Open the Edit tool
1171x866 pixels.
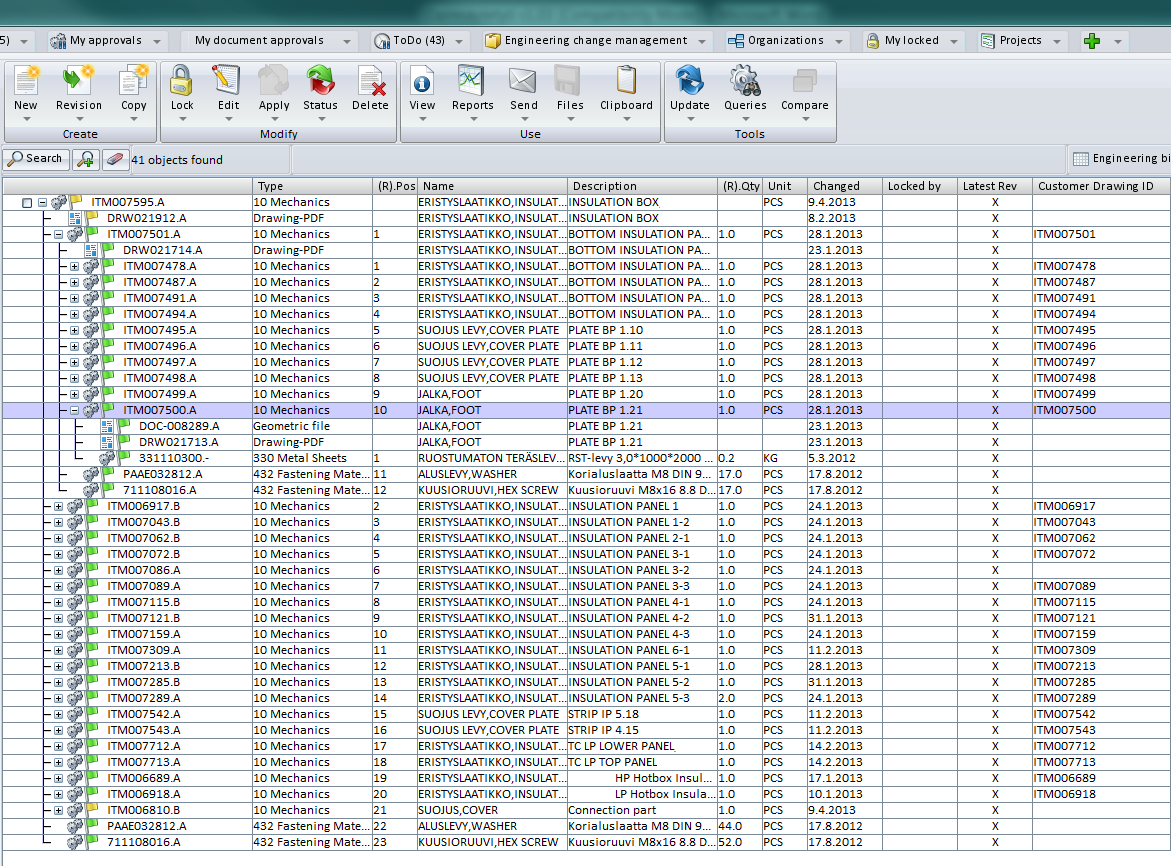226,81
